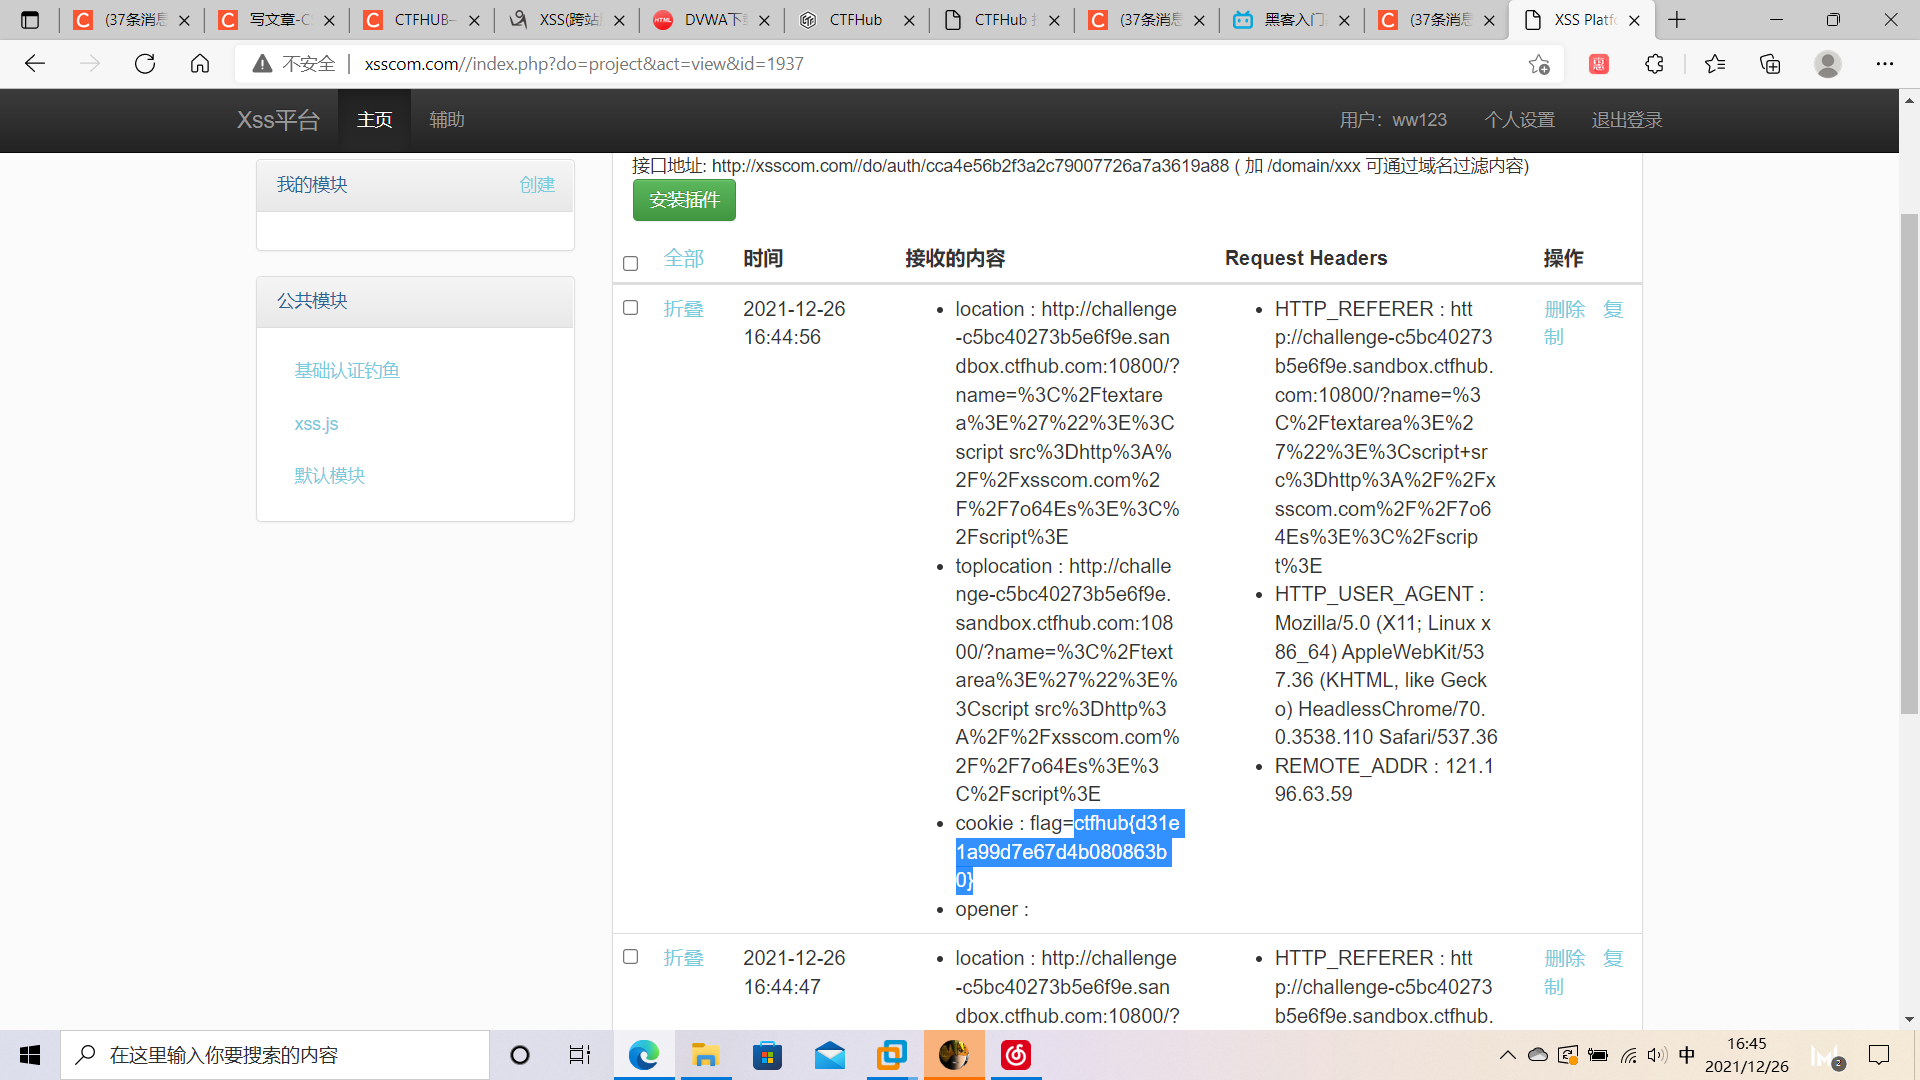Open the tab actions menu at top left

(30, 19)
